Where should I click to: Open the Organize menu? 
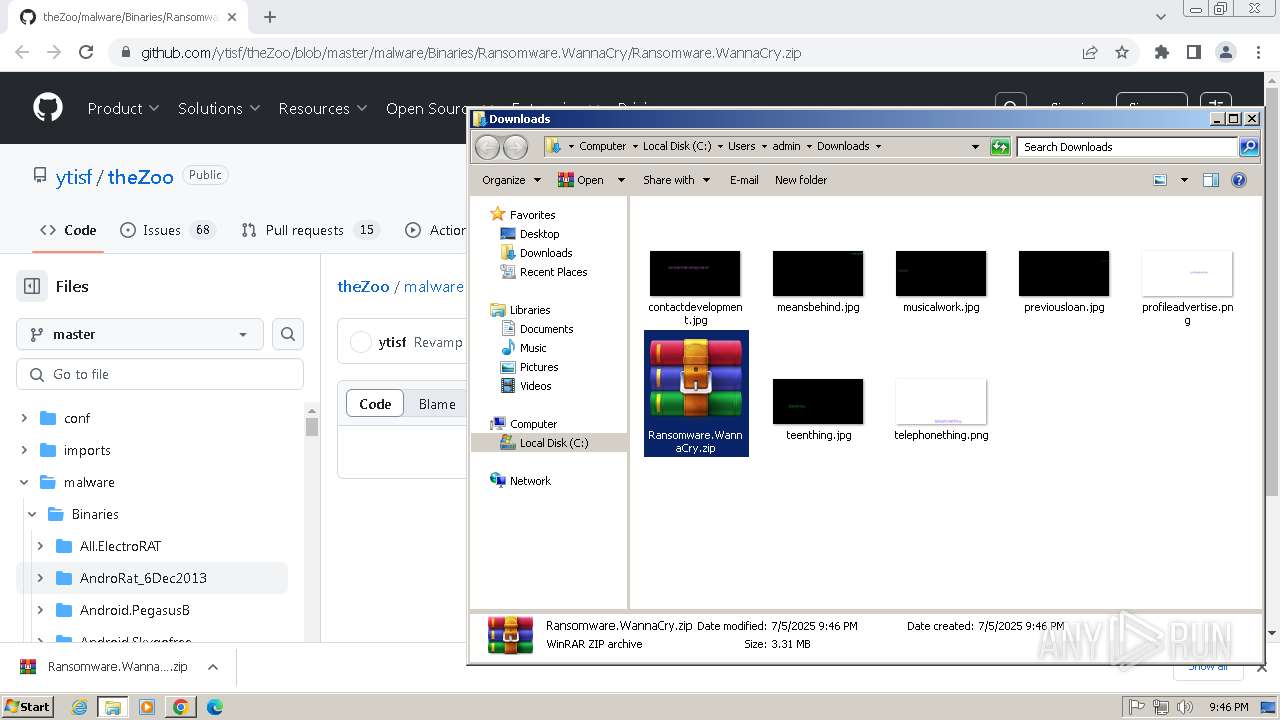click(x=511, y=180)
